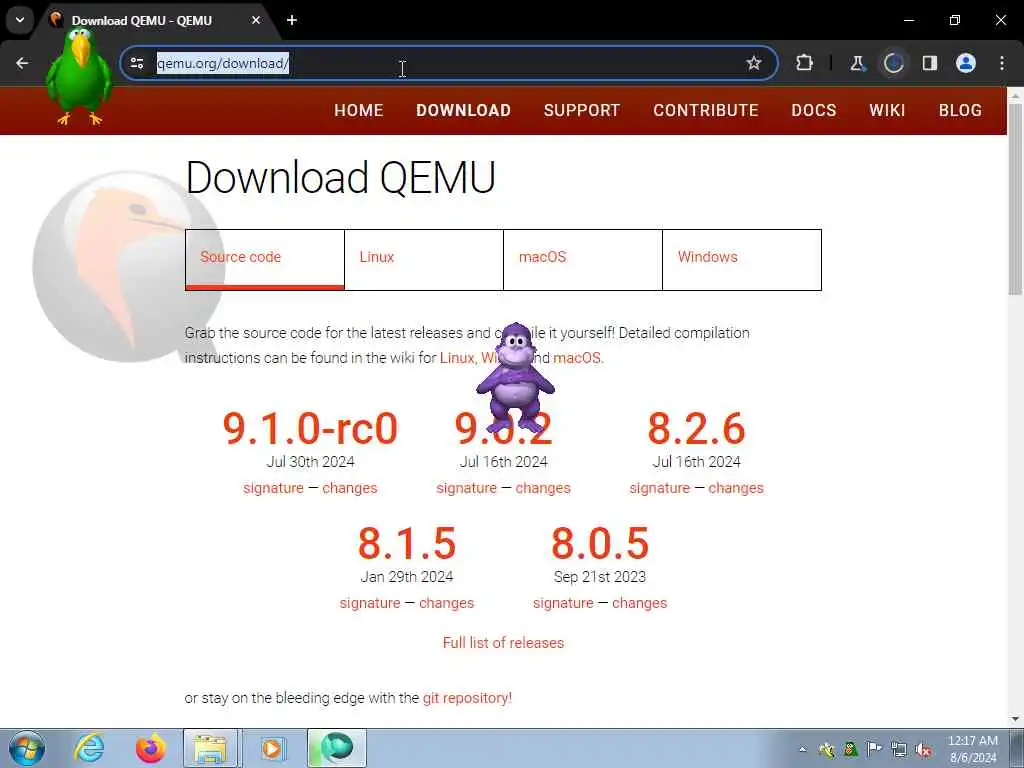Screen dimensions: 1024x768
Task: Open changes link under 9.0.2
Action: pos(543,488)
